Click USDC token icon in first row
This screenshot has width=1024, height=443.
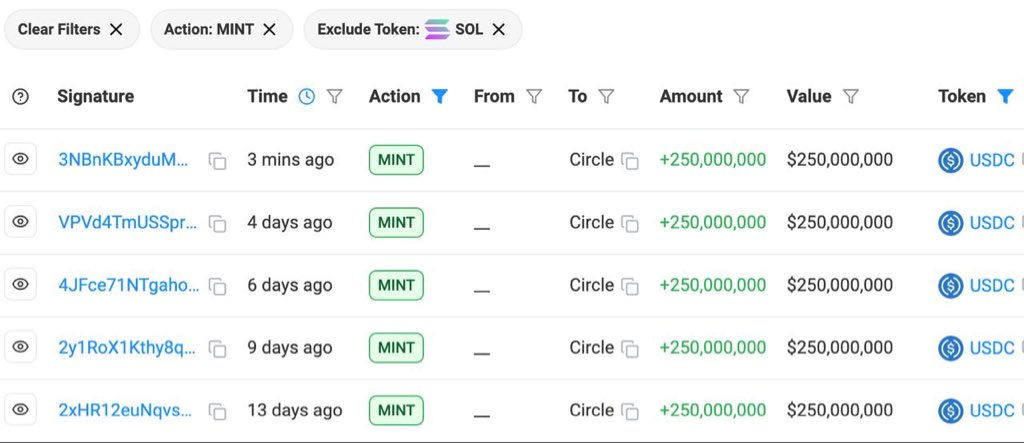tap(950, 160)
